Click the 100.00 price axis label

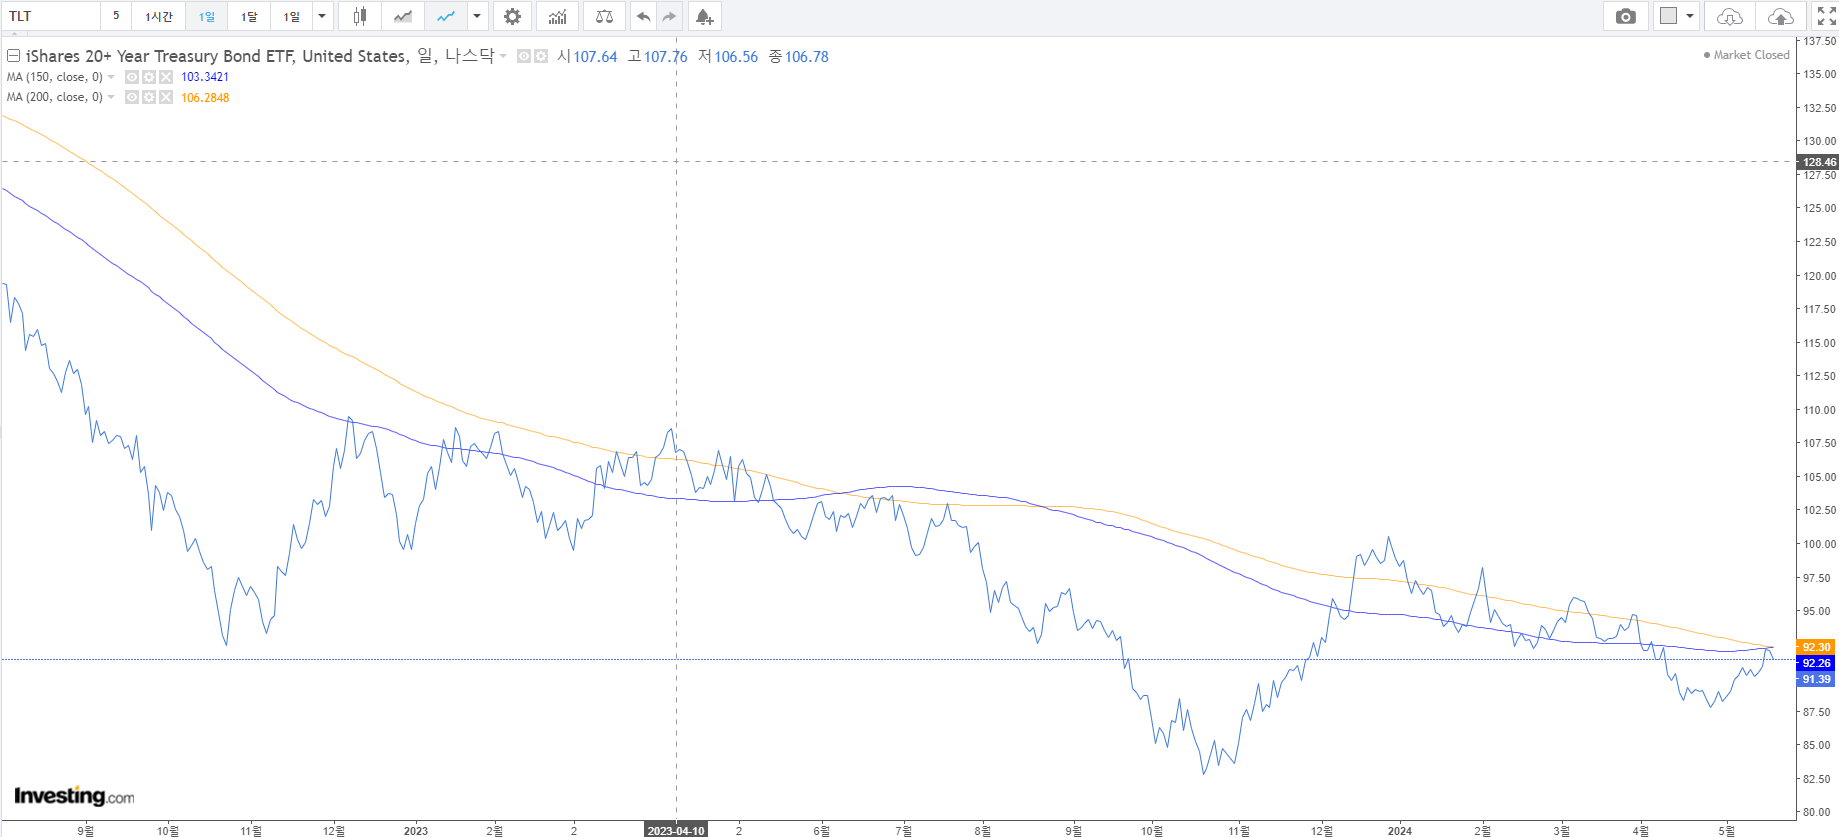pos(1820,544)
